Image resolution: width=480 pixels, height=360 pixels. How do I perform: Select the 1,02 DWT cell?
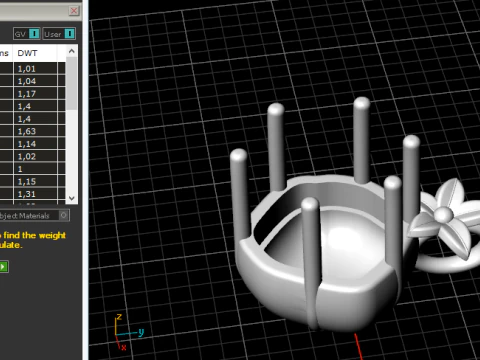pos(35,156)
